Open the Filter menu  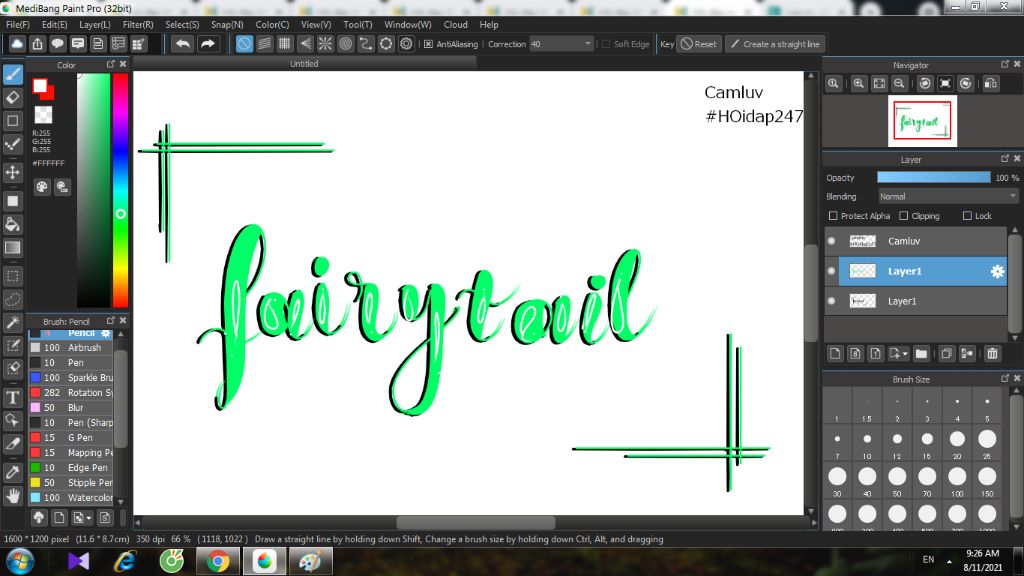click(138, 25)
